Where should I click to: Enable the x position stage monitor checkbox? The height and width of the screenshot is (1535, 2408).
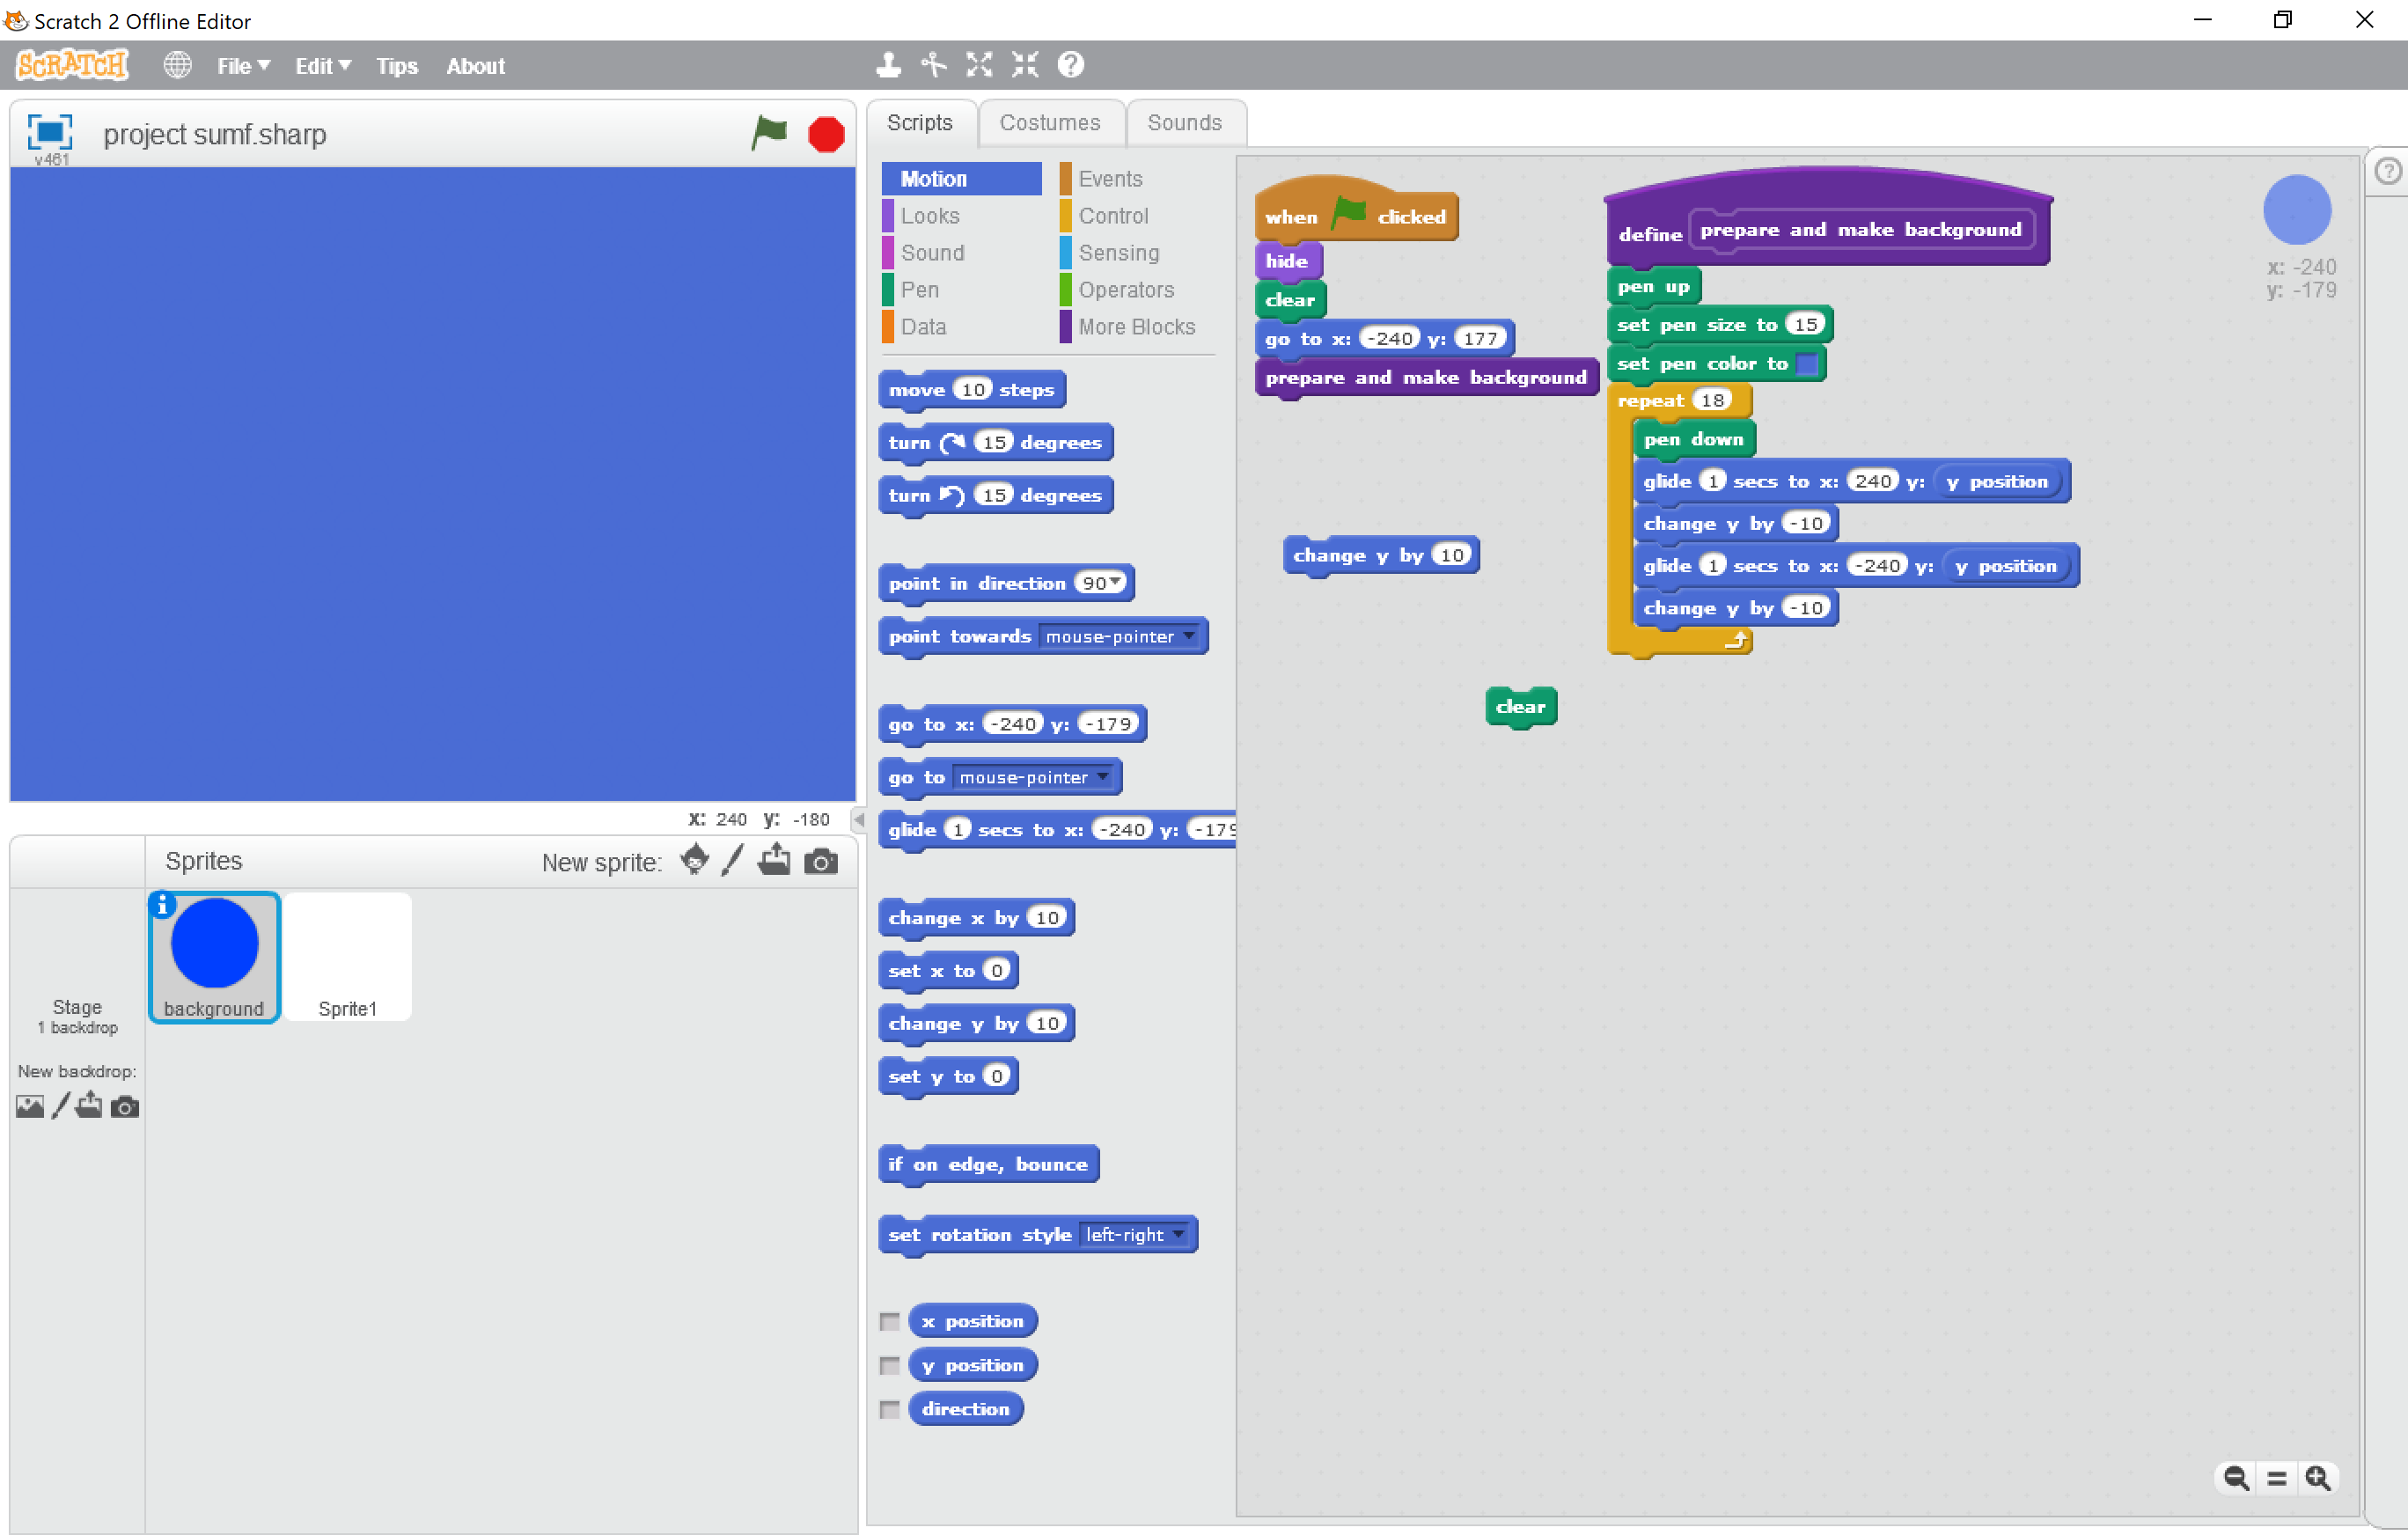coord(890,1321)
